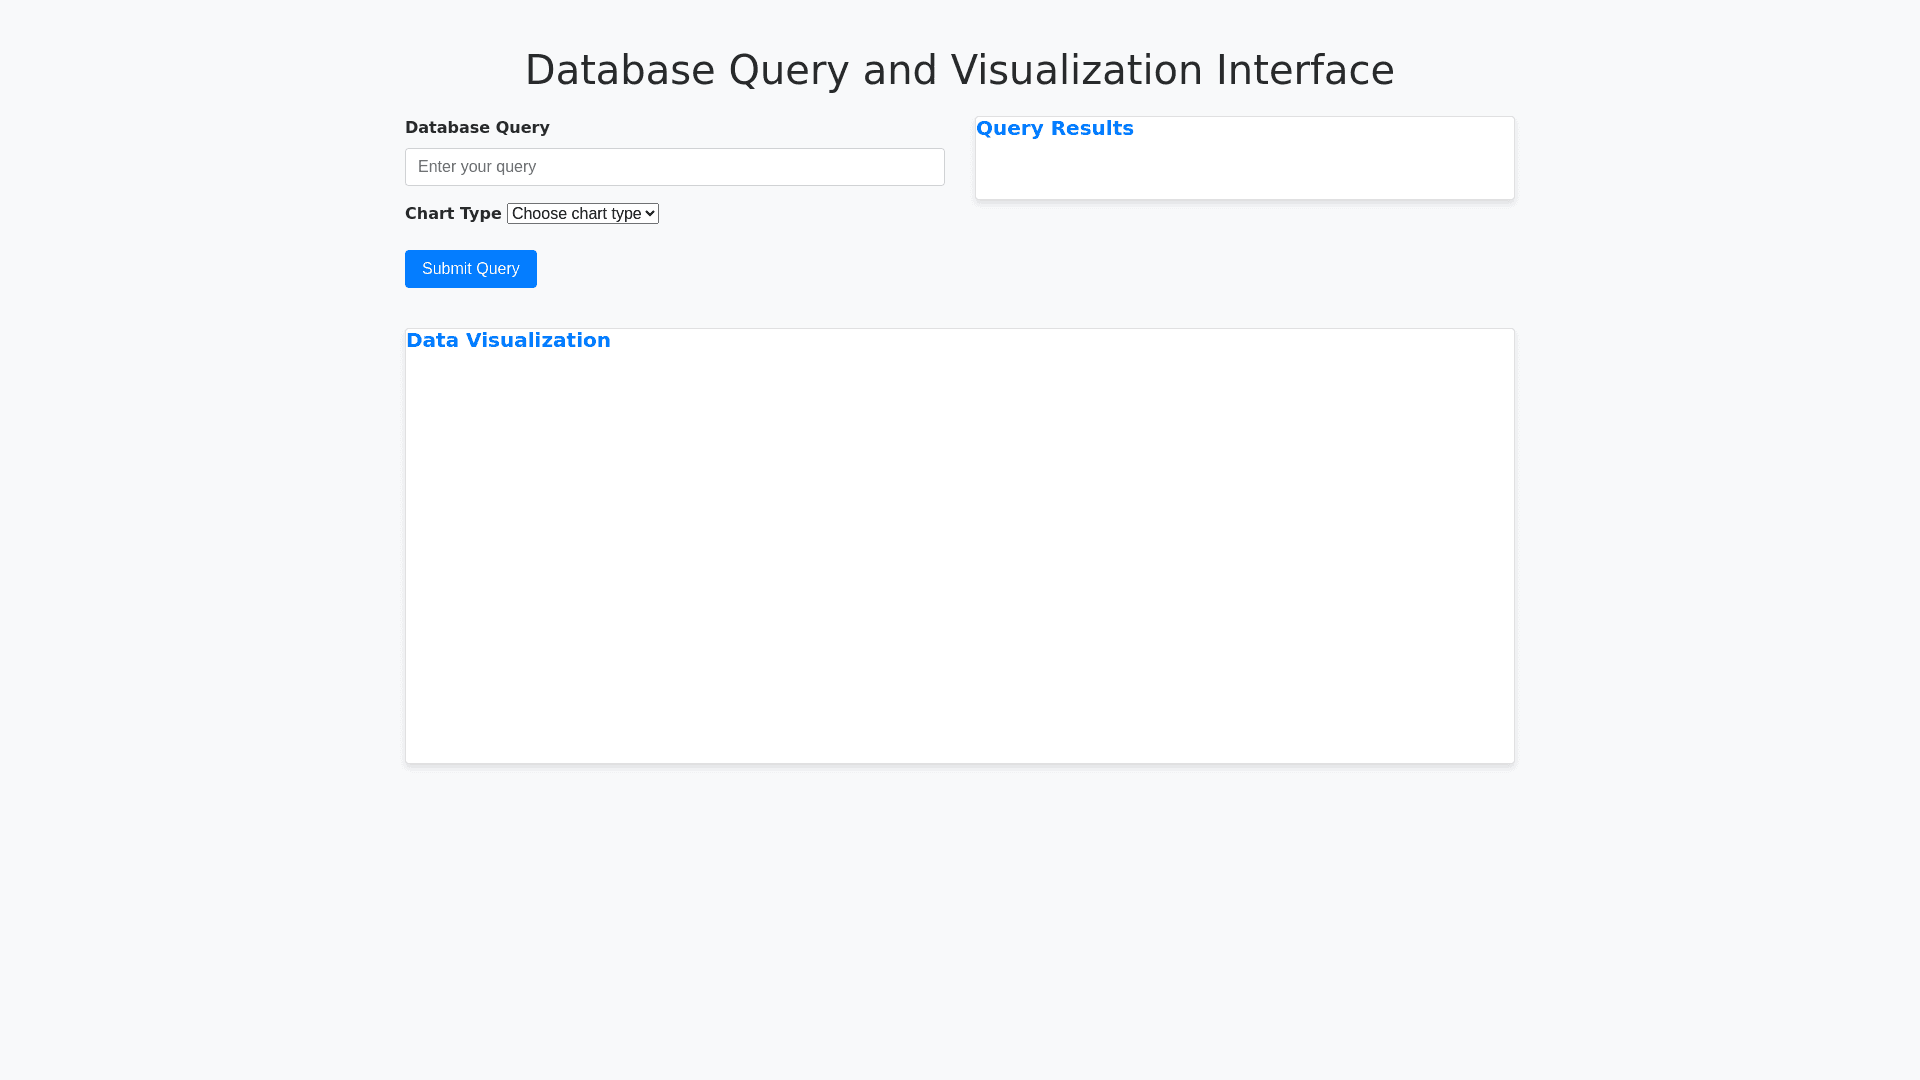The height and width of the screenshot is (1080, 1920).
Task: Click the word 'Query' on the Submit button
Action: [x=497, y=269]
